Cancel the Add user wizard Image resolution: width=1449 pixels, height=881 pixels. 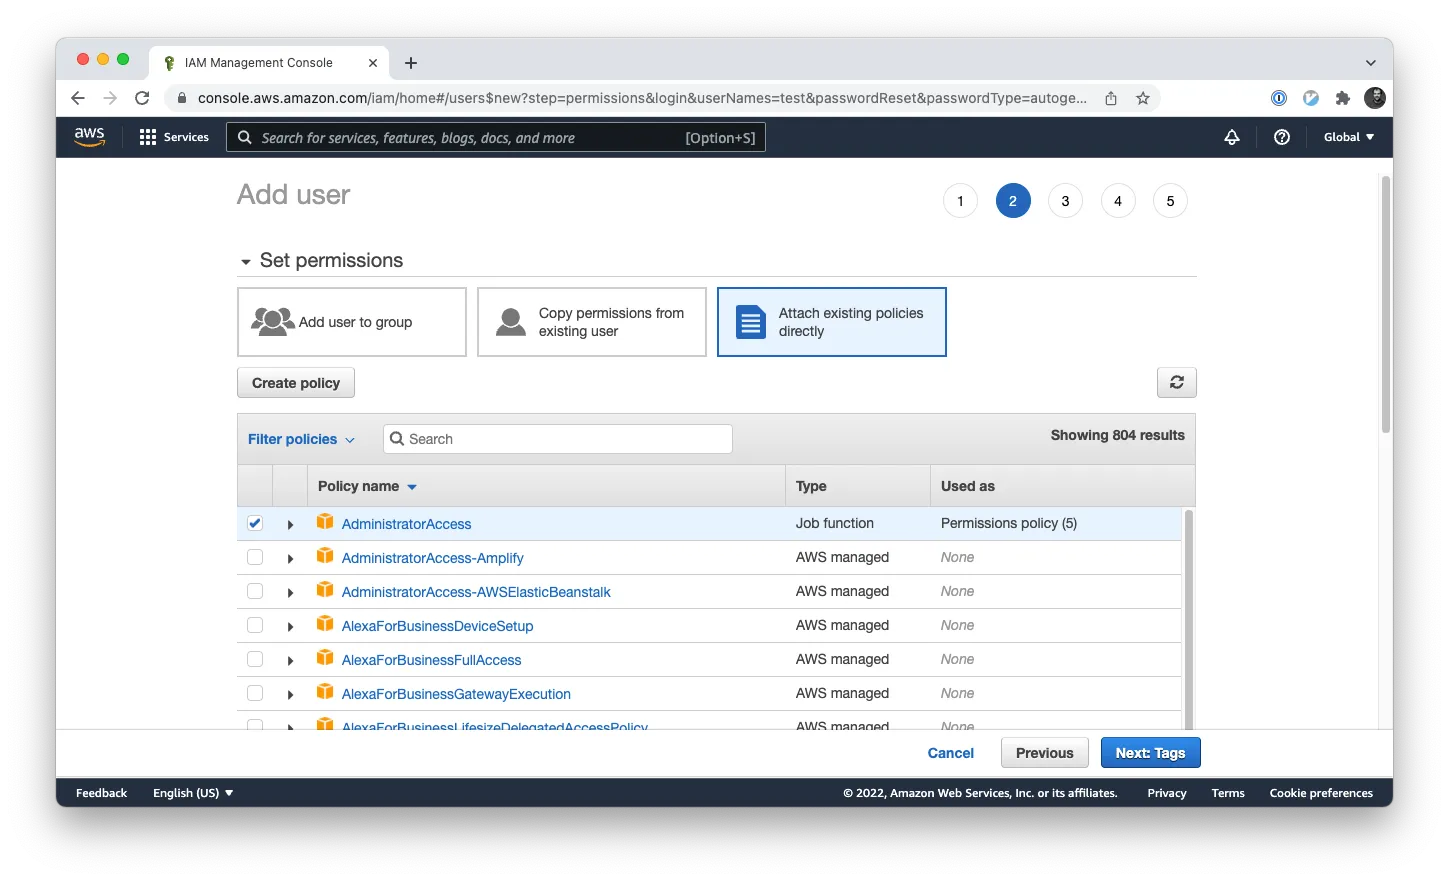pos(951,753)
